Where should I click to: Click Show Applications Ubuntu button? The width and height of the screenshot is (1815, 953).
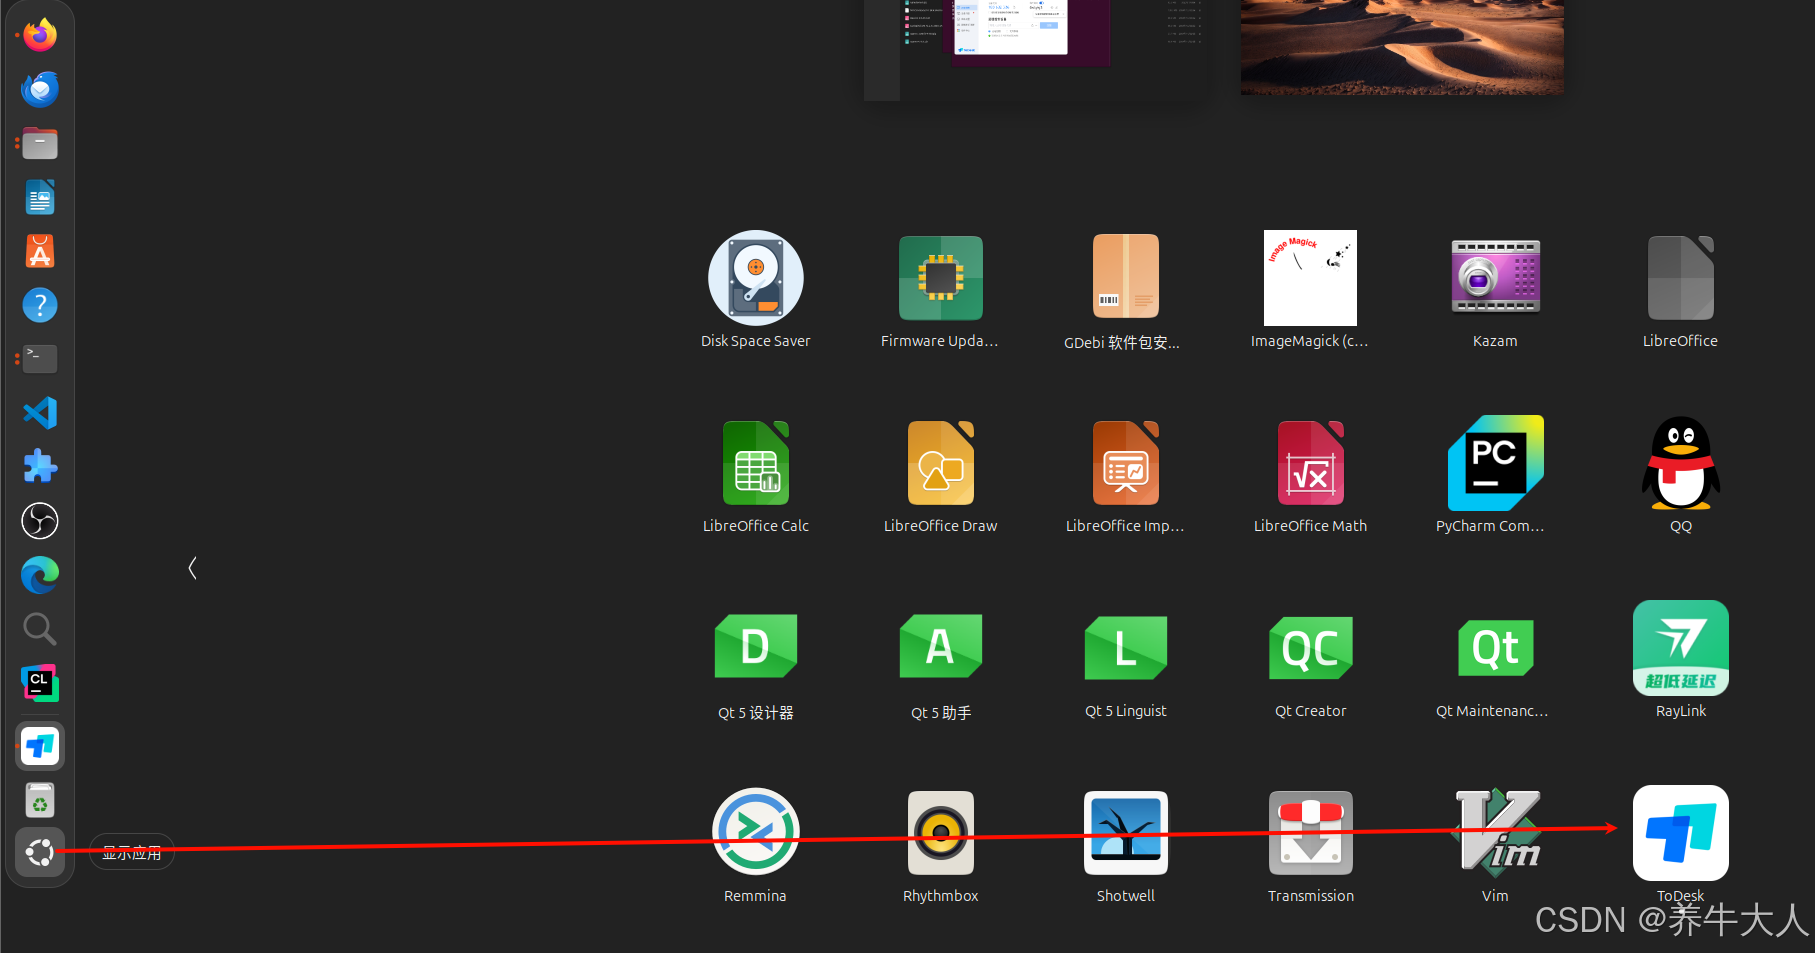pos(40,853)
